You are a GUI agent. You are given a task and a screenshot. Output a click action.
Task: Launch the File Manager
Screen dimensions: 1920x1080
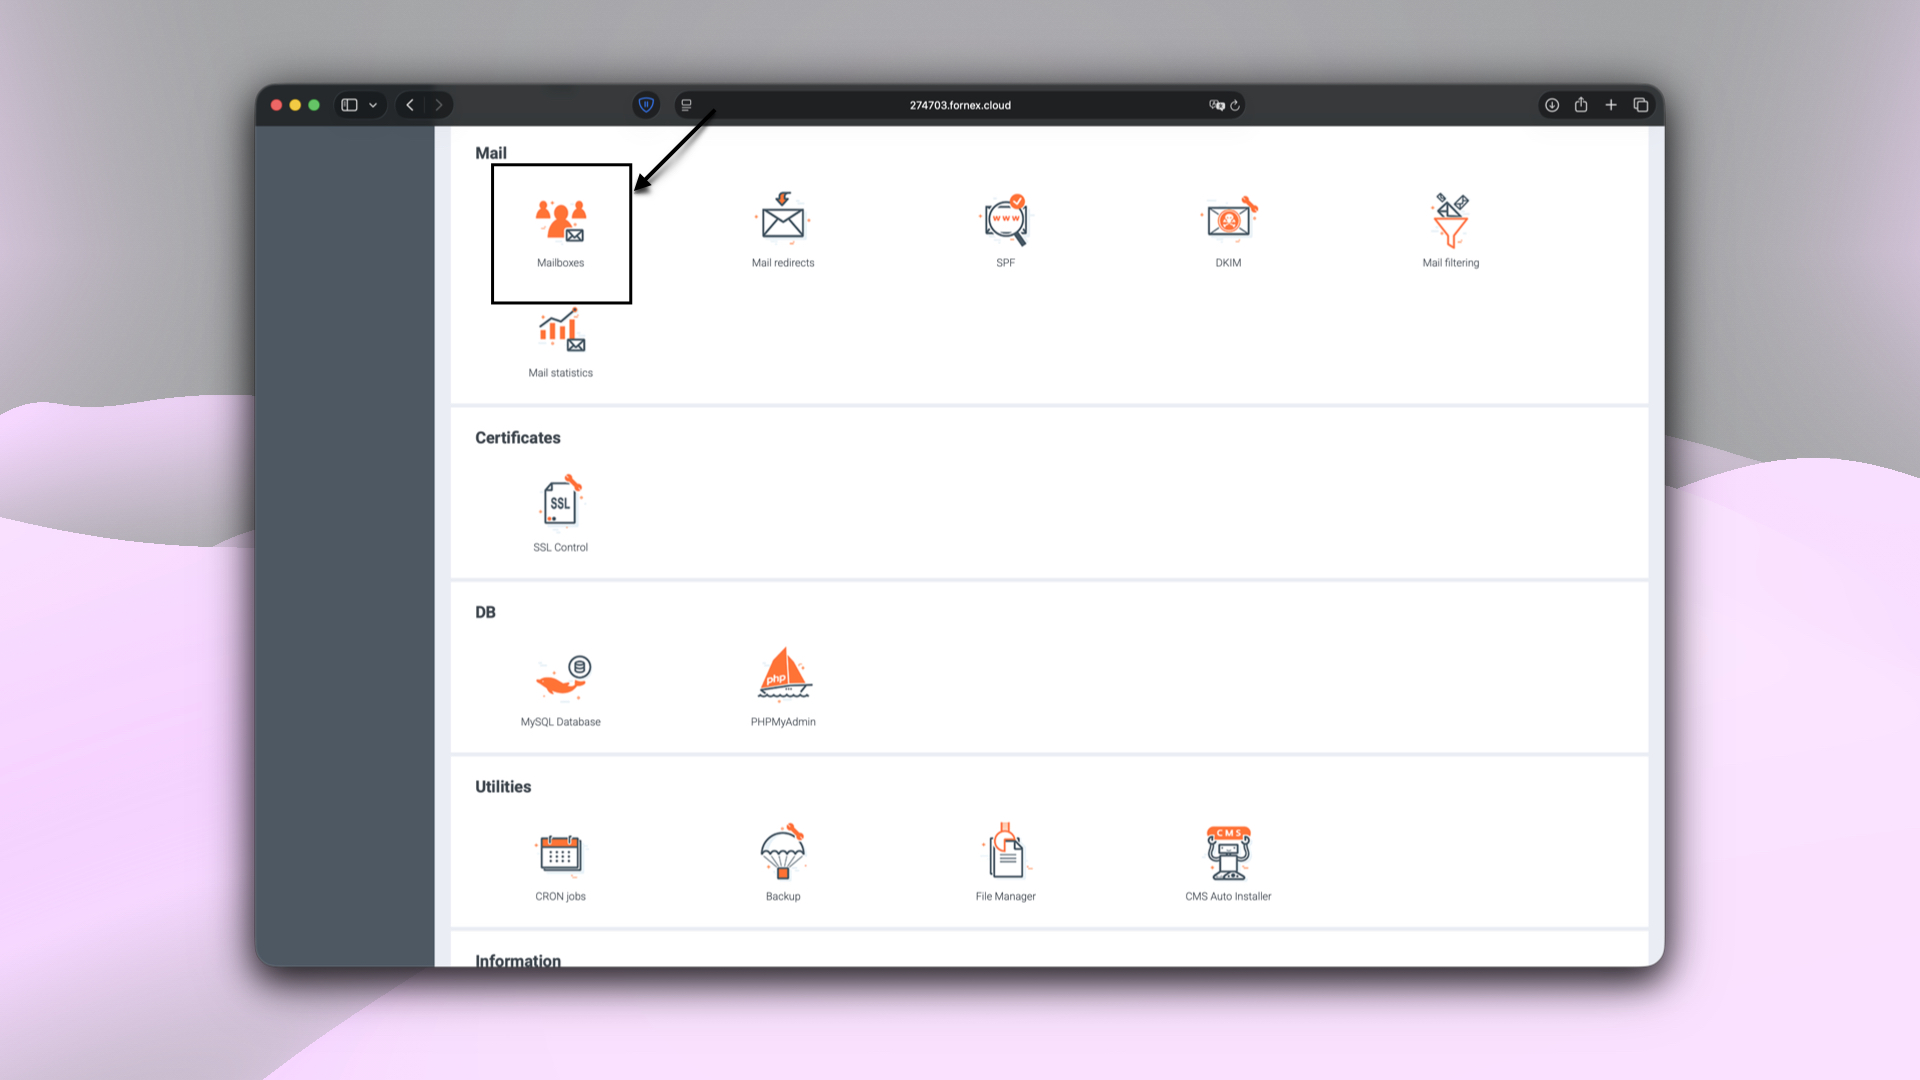click(1005, 862)
